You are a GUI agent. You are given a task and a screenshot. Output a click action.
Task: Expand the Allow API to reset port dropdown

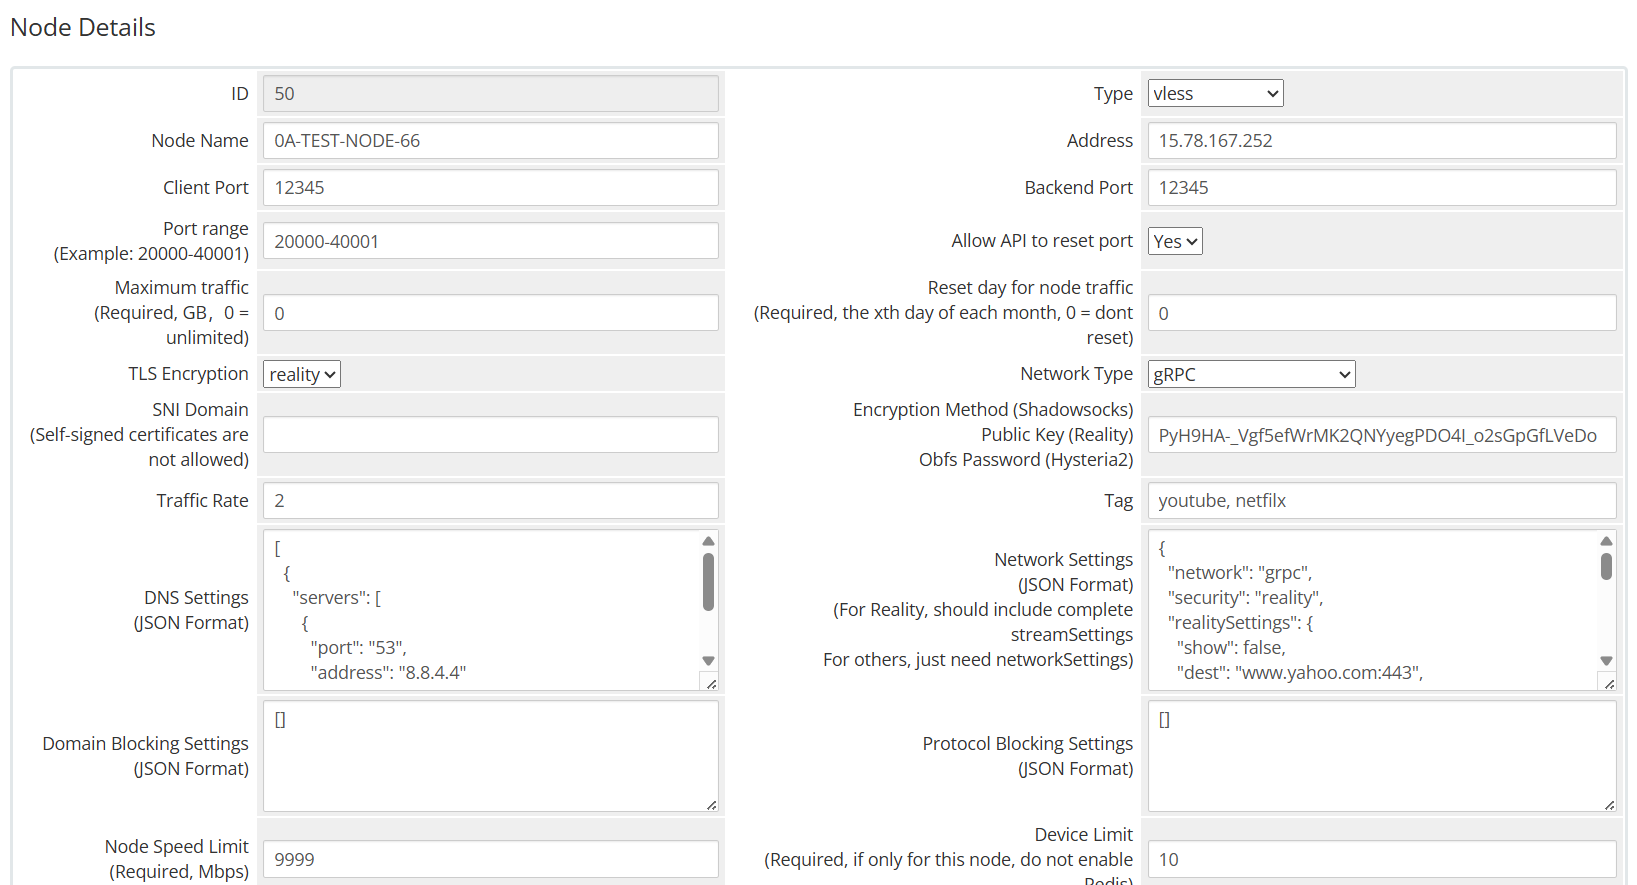click(x=1174, y=241)
